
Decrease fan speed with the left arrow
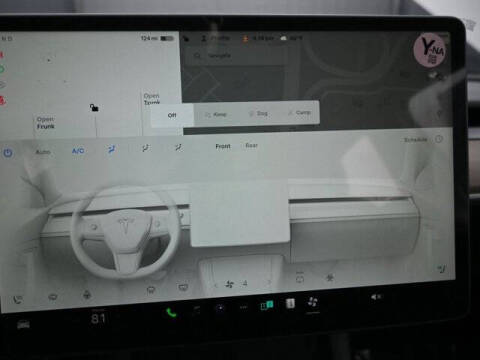[x=216, y=285]
